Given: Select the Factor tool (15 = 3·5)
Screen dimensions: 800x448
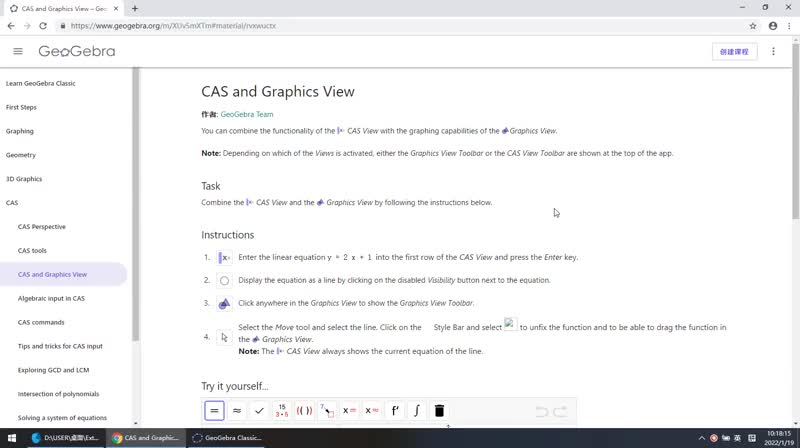Looking at the screenshot, I should tap(282, 410).
